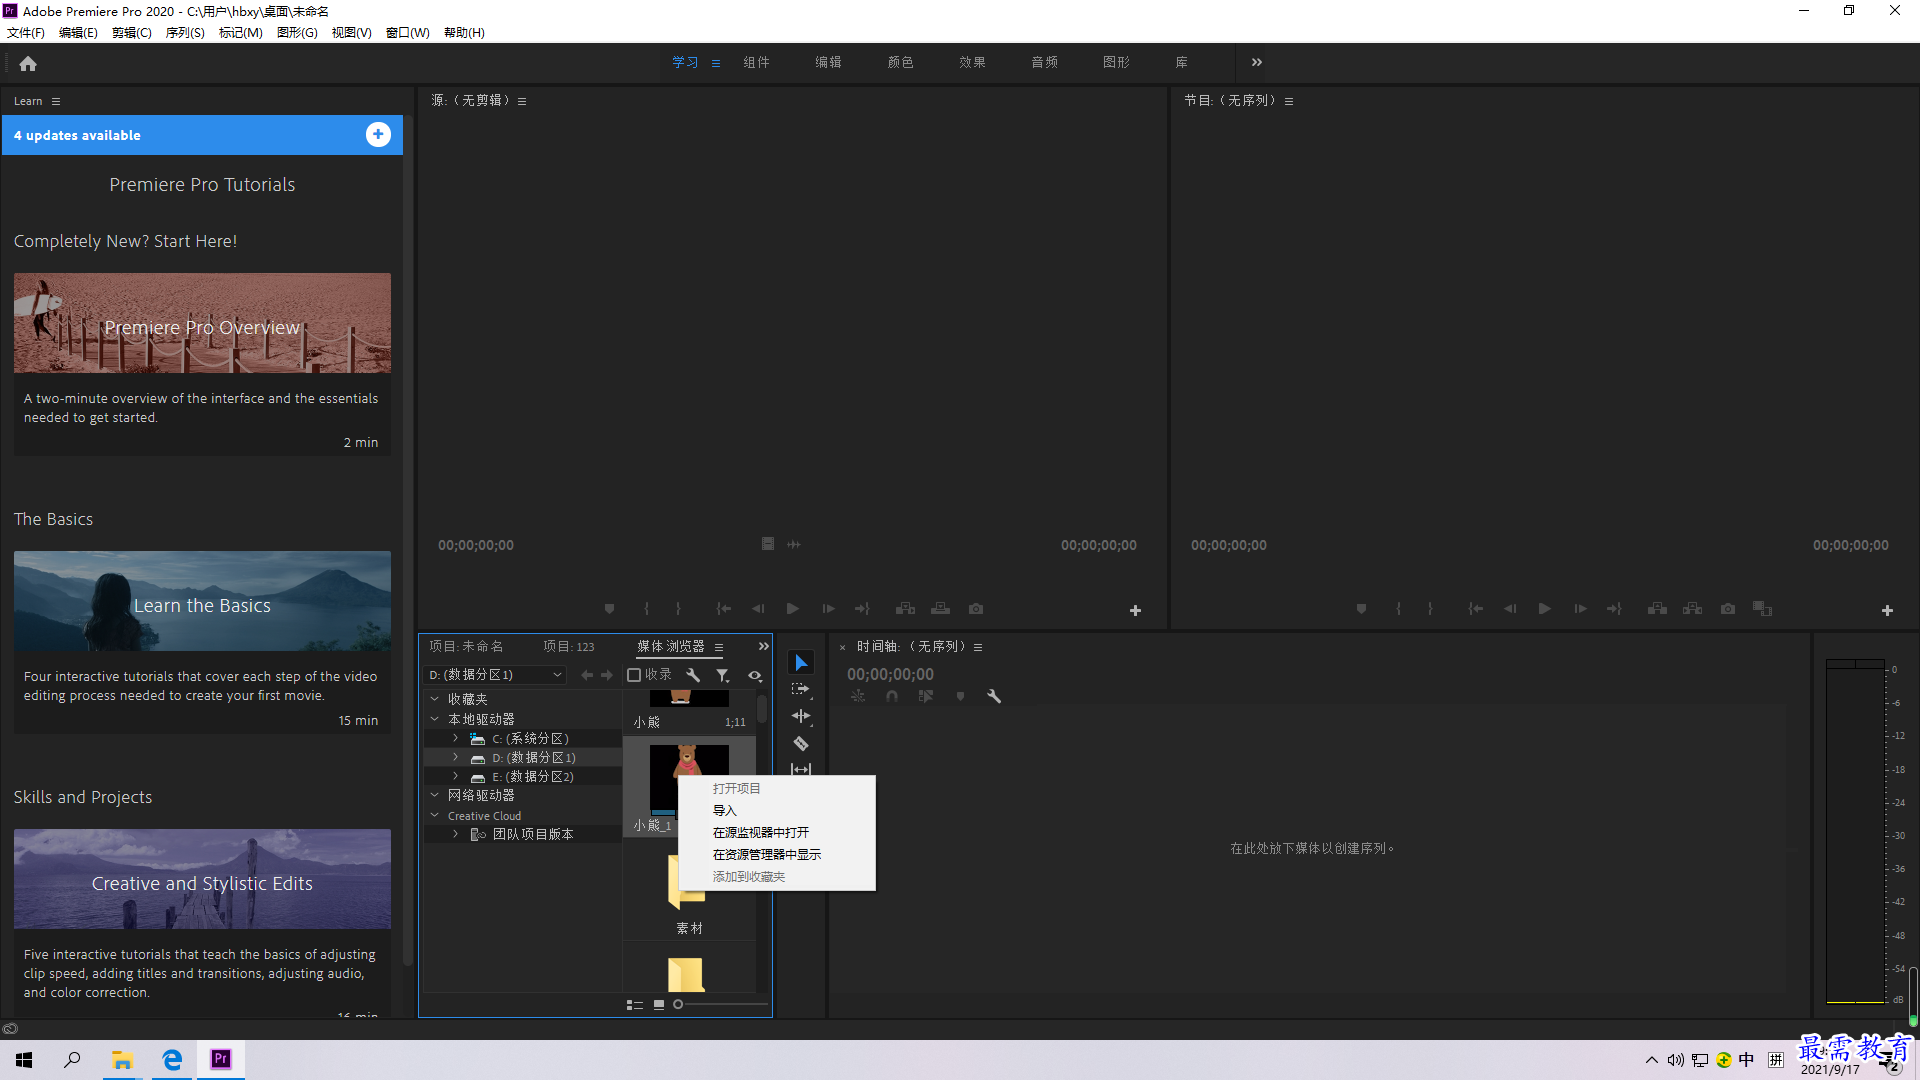Viewport: 1920px width, 1080px height.
Task: Expand the D: (数据分区1) drive
Action: 456,757
